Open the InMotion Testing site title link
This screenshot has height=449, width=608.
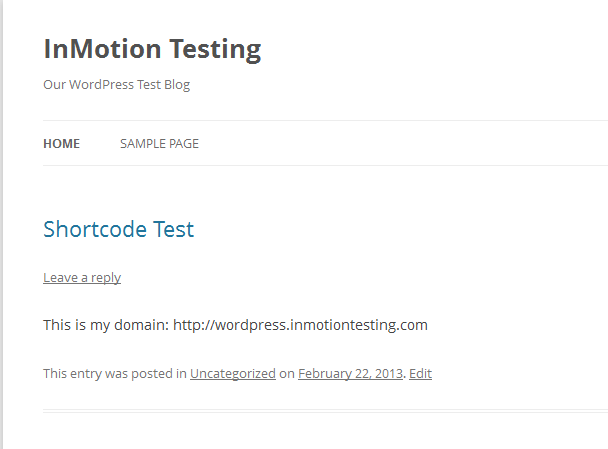pyautogui.click(x=152, y=49)
